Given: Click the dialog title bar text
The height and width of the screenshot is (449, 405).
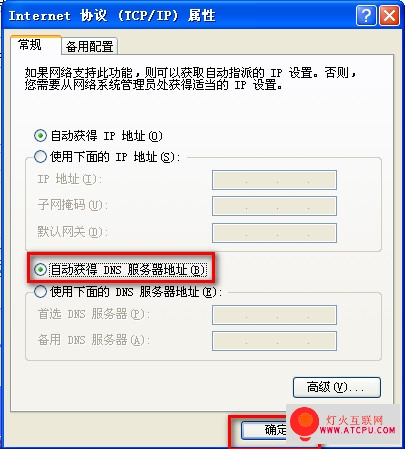Looking at the screenshot, I should tap(112, 15).
